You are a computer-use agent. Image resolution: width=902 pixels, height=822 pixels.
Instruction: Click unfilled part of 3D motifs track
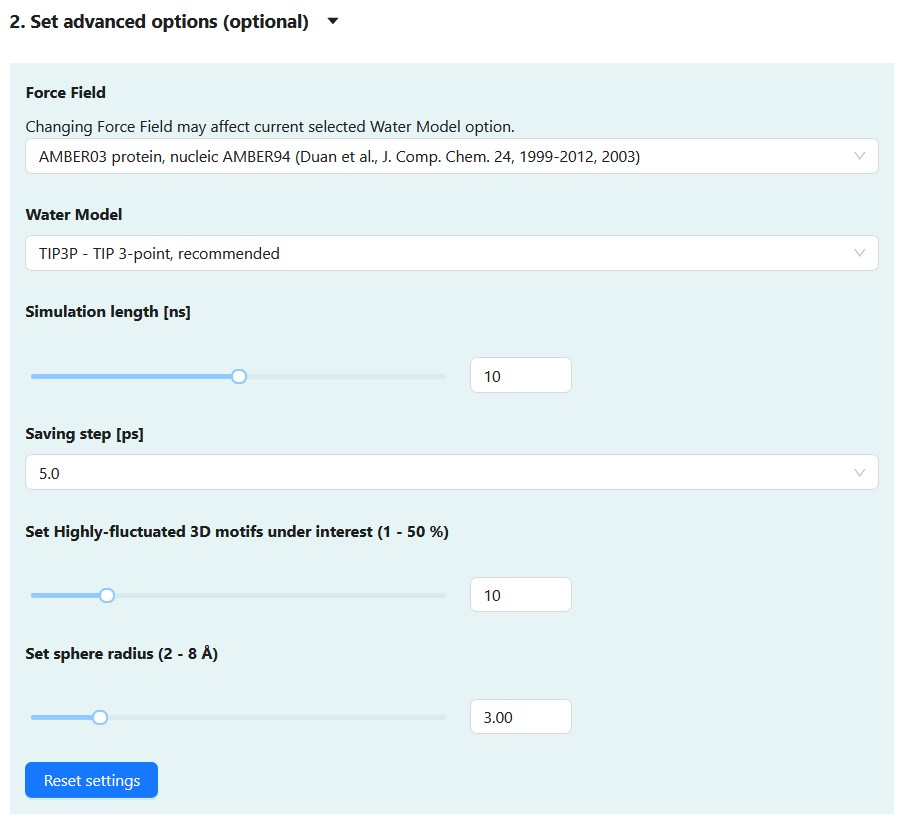(x=280, y=595)
